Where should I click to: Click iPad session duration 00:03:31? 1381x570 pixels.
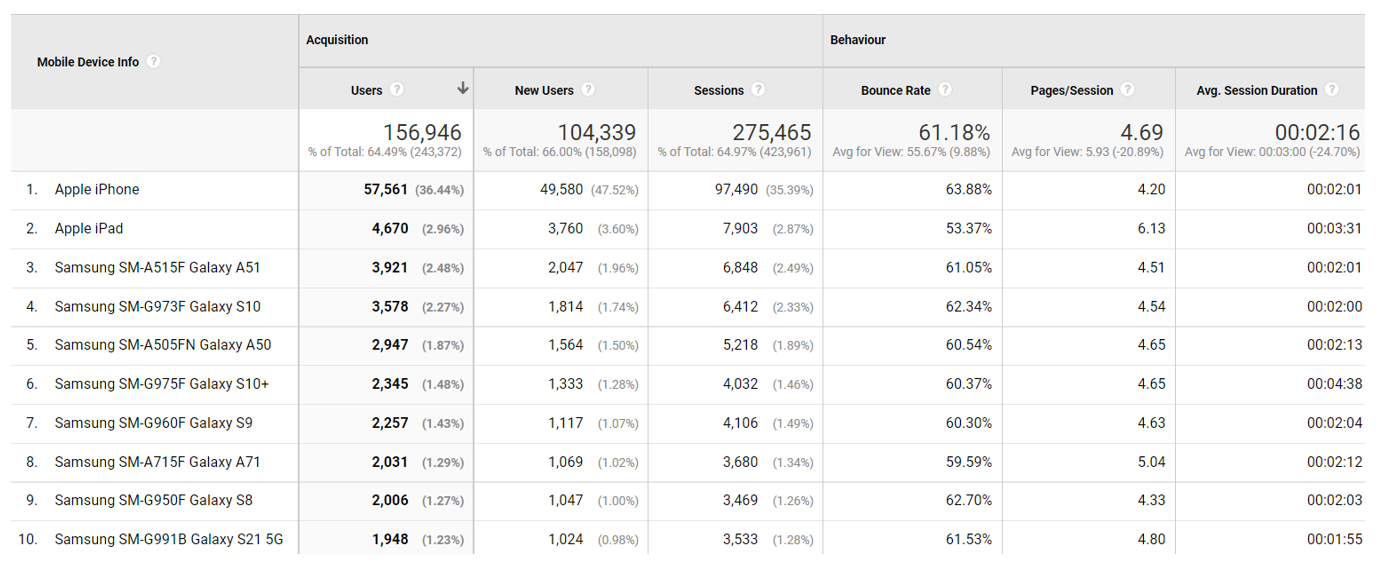tap(1334, 228)
